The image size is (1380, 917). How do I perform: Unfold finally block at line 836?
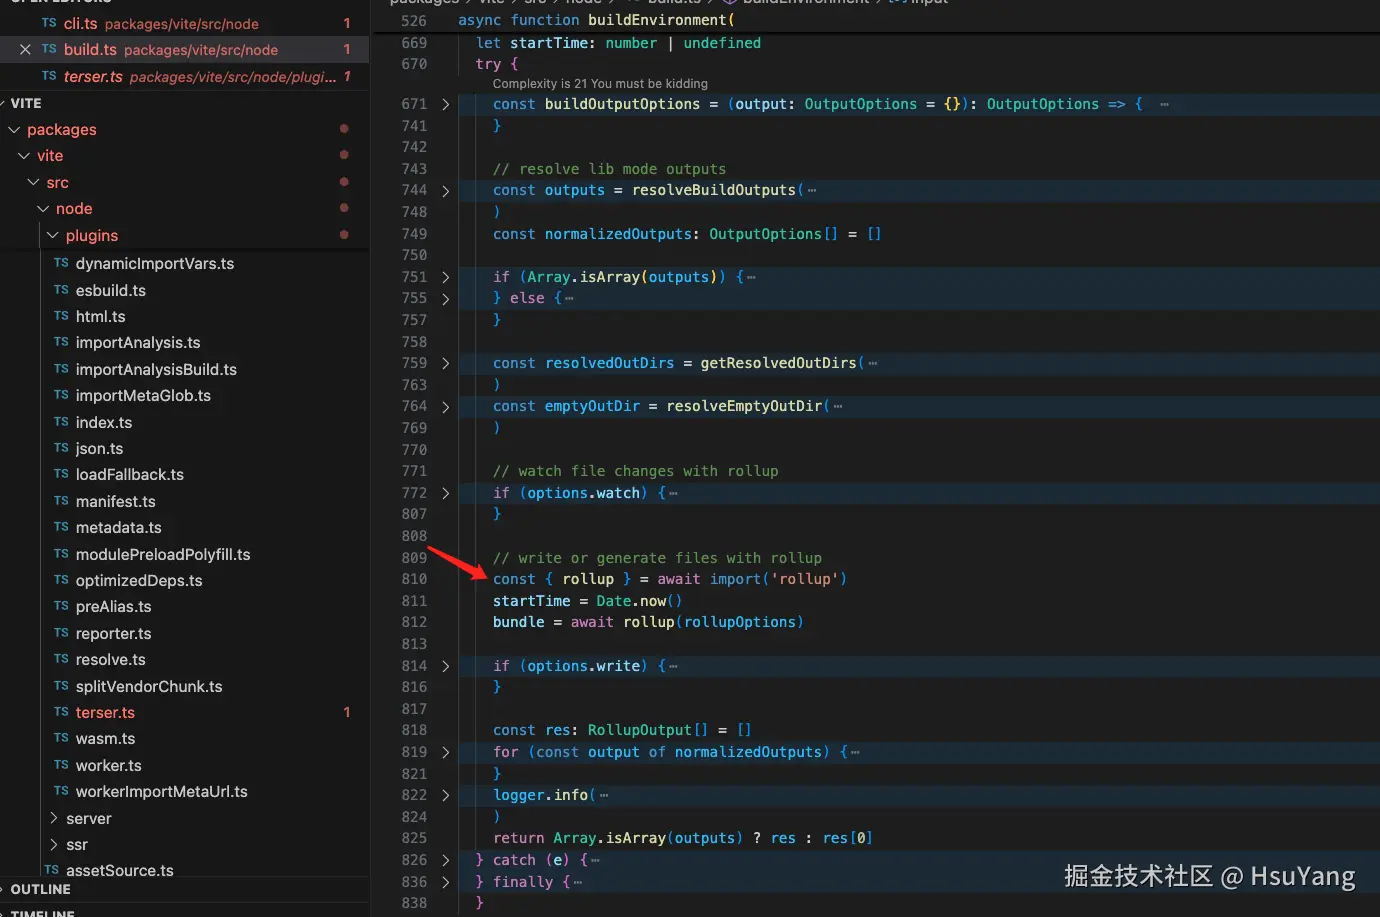coord(445,882)
